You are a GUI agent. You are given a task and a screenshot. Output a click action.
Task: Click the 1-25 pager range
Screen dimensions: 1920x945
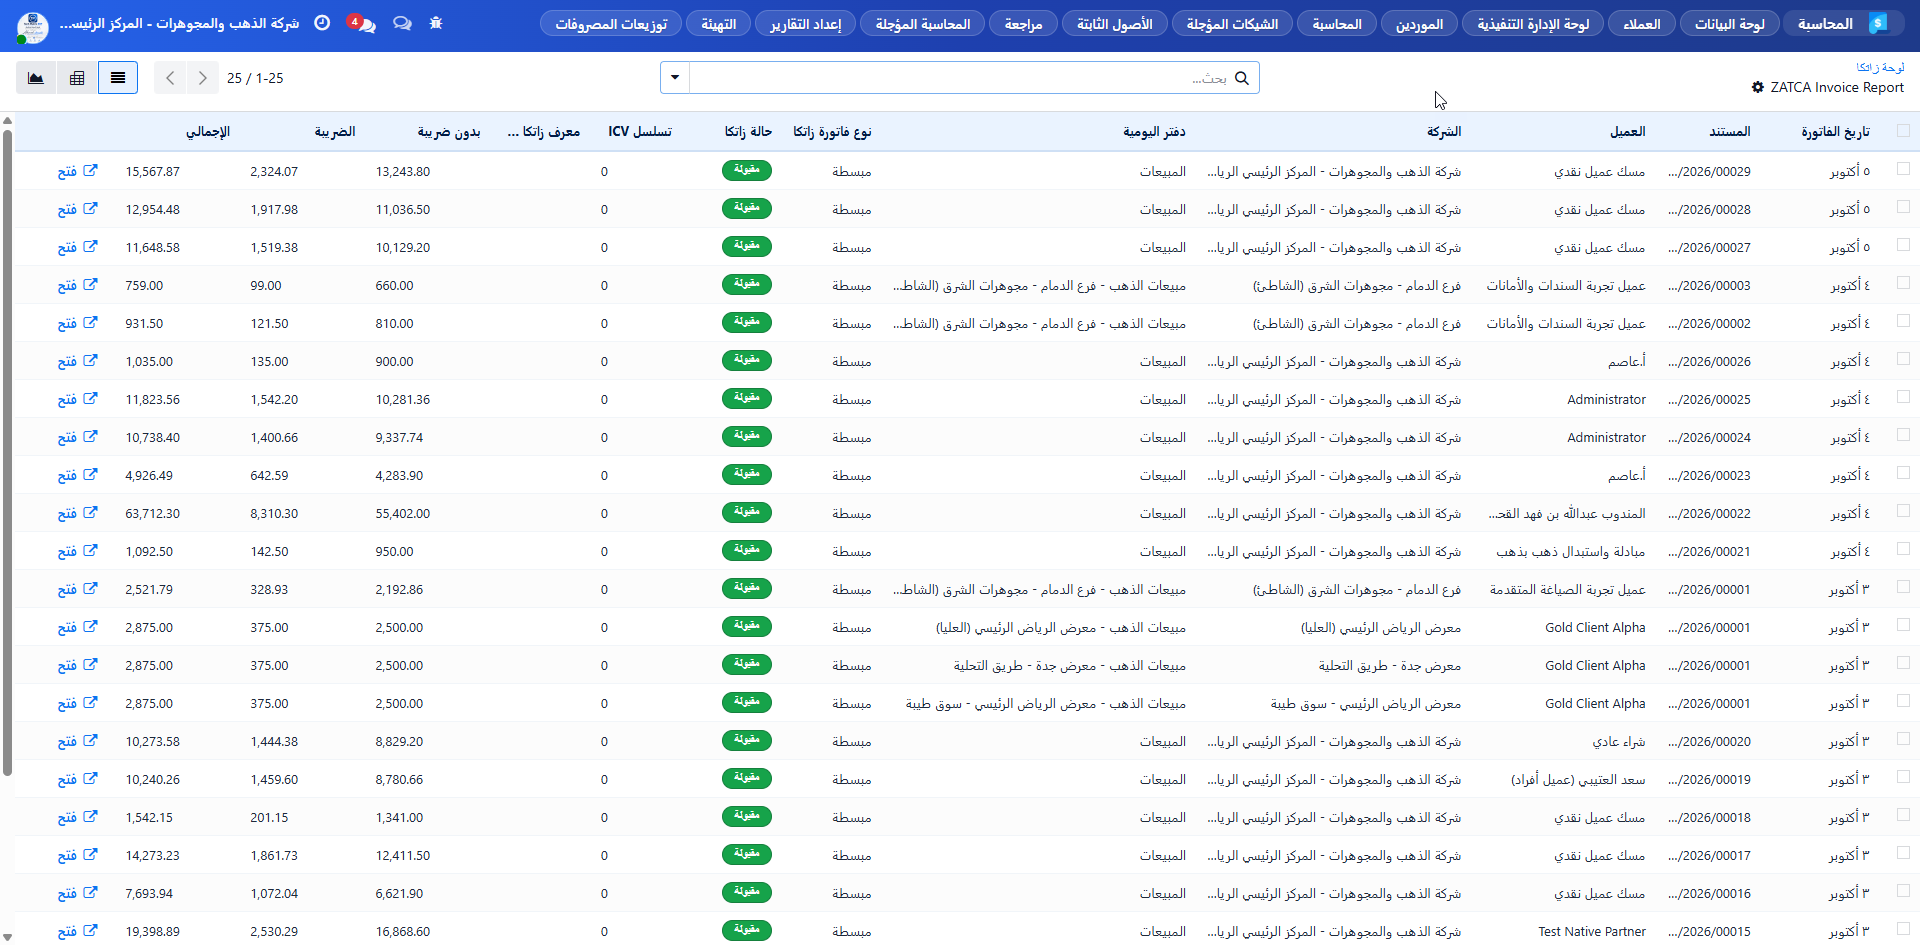pos(270,78)
